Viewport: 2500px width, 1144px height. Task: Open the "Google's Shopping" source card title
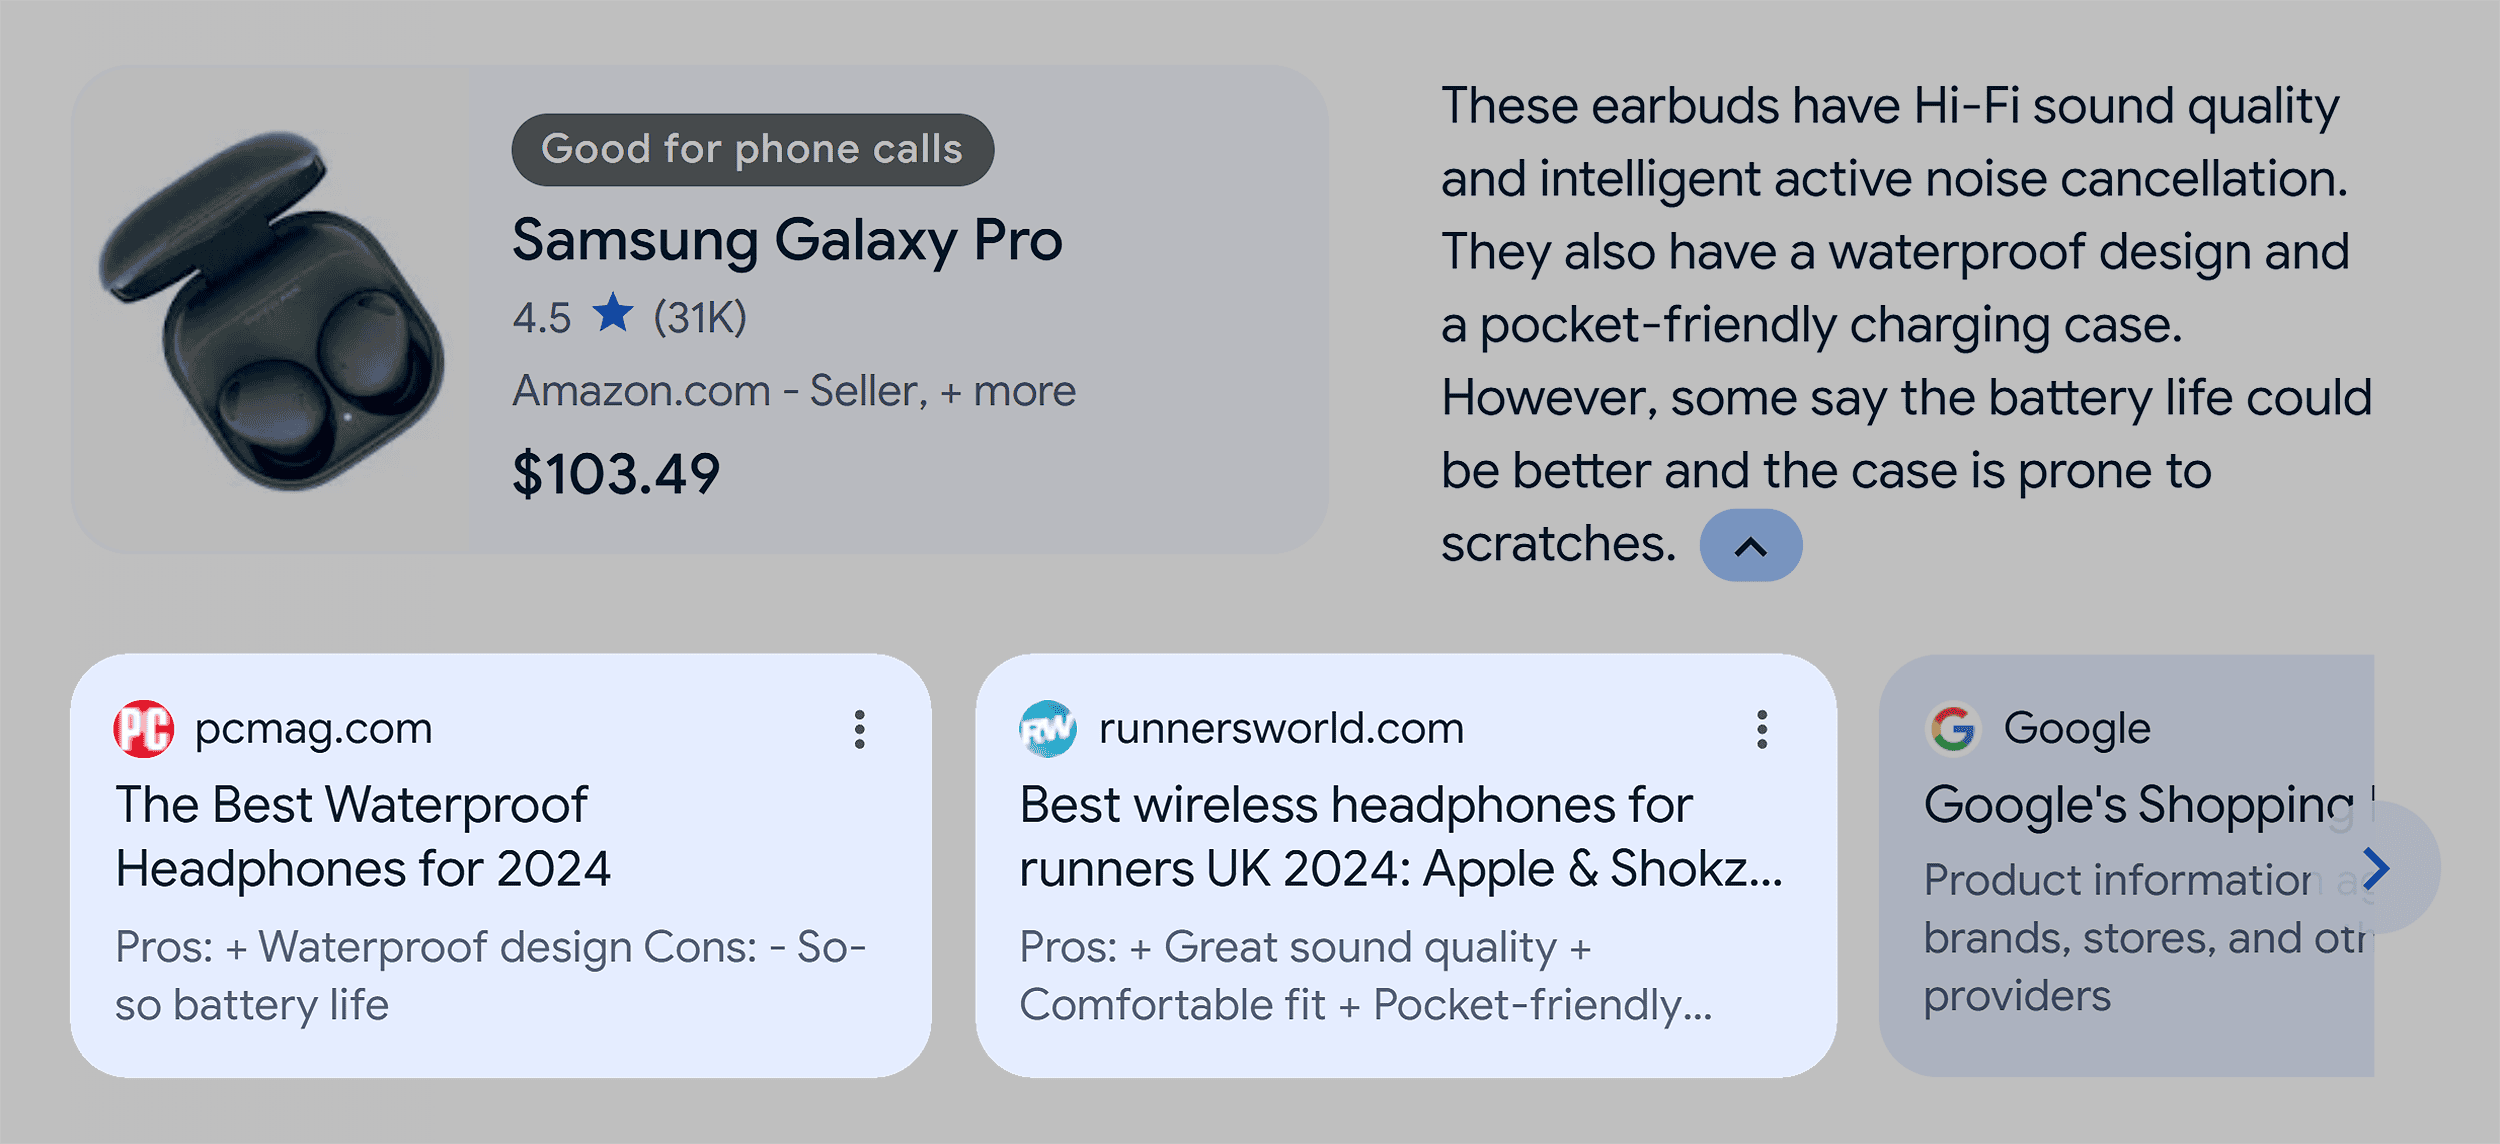click(2138, 805)
